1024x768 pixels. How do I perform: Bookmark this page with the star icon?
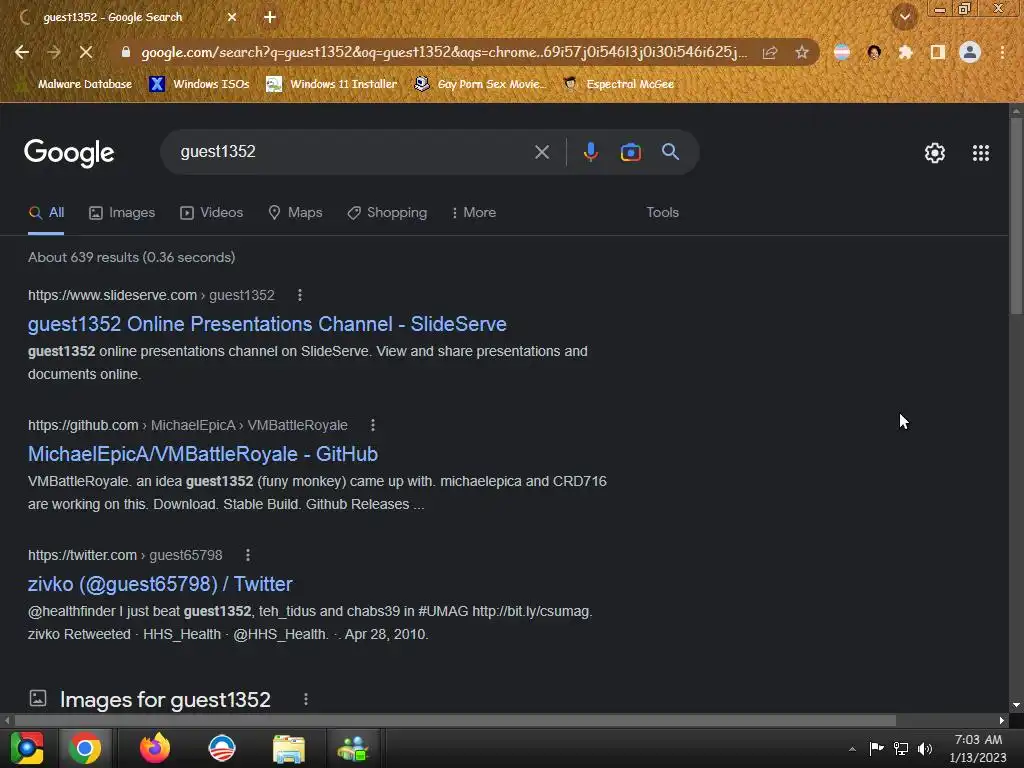(x=802, y=52)
